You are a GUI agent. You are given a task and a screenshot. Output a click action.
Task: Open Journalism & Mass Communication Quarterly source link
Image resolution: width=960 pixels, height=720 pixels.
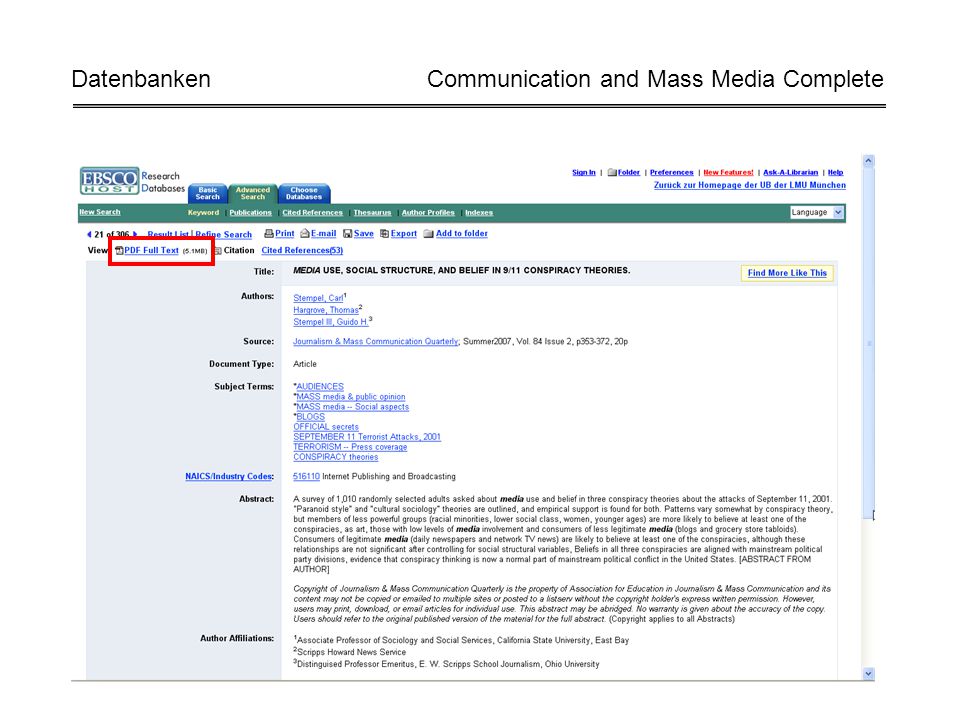pos(375,342)
